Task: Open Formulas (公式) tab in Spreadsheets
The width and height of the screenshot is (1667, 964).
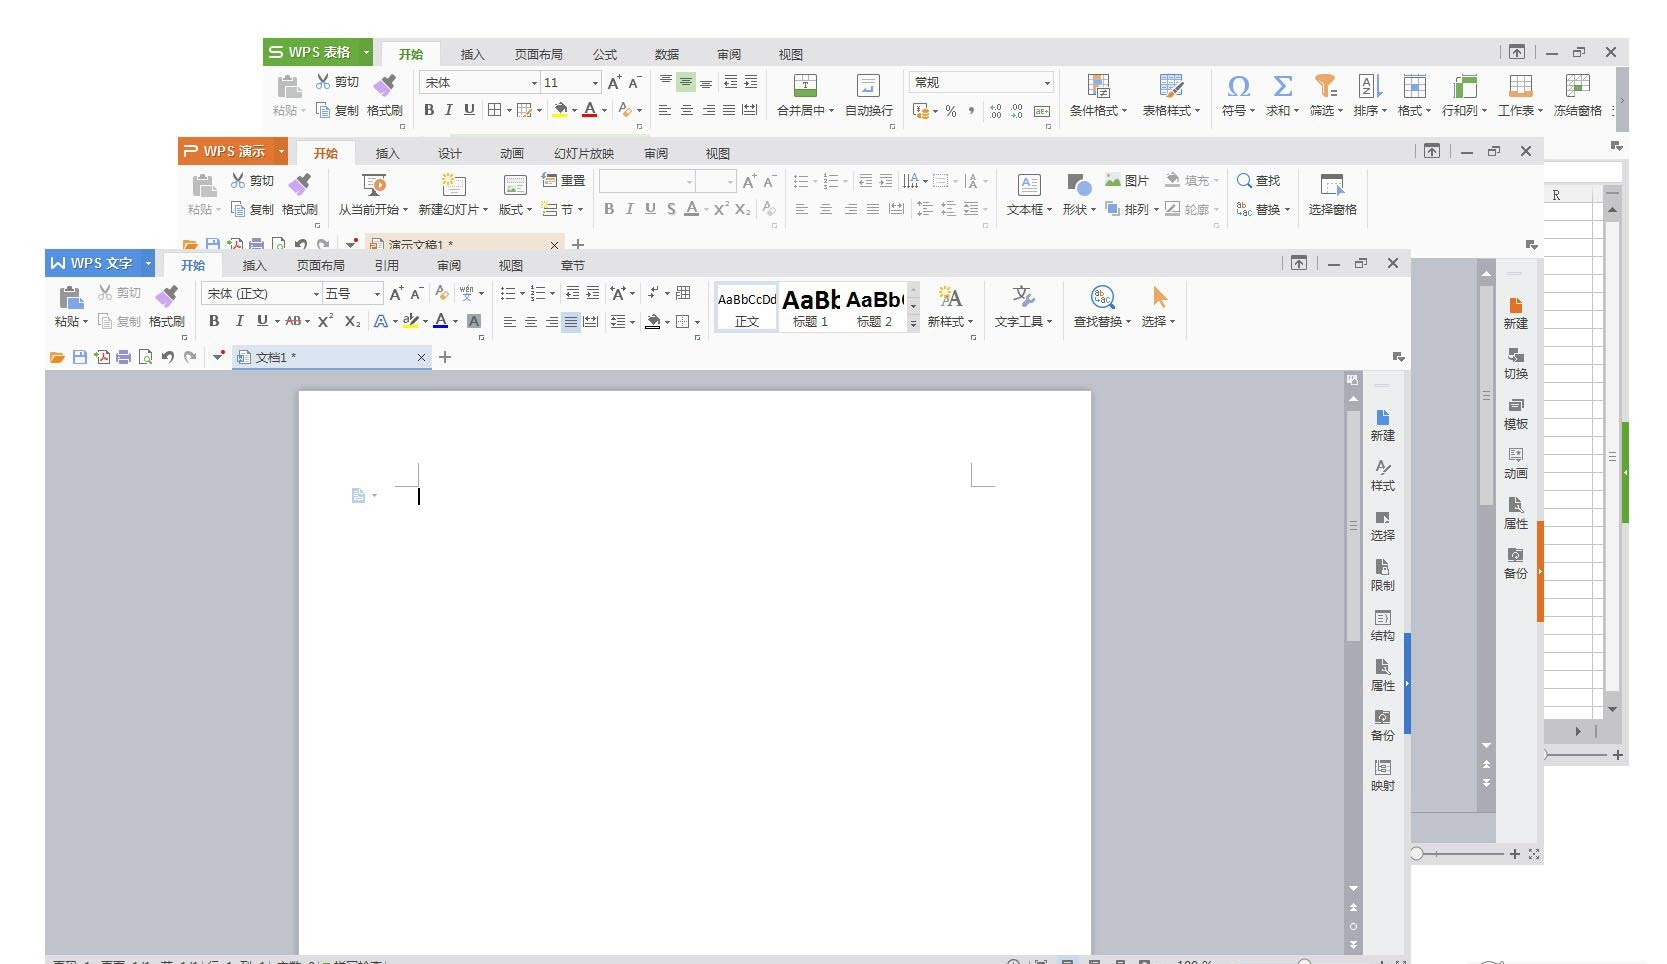Action: (x=605, y=54)
